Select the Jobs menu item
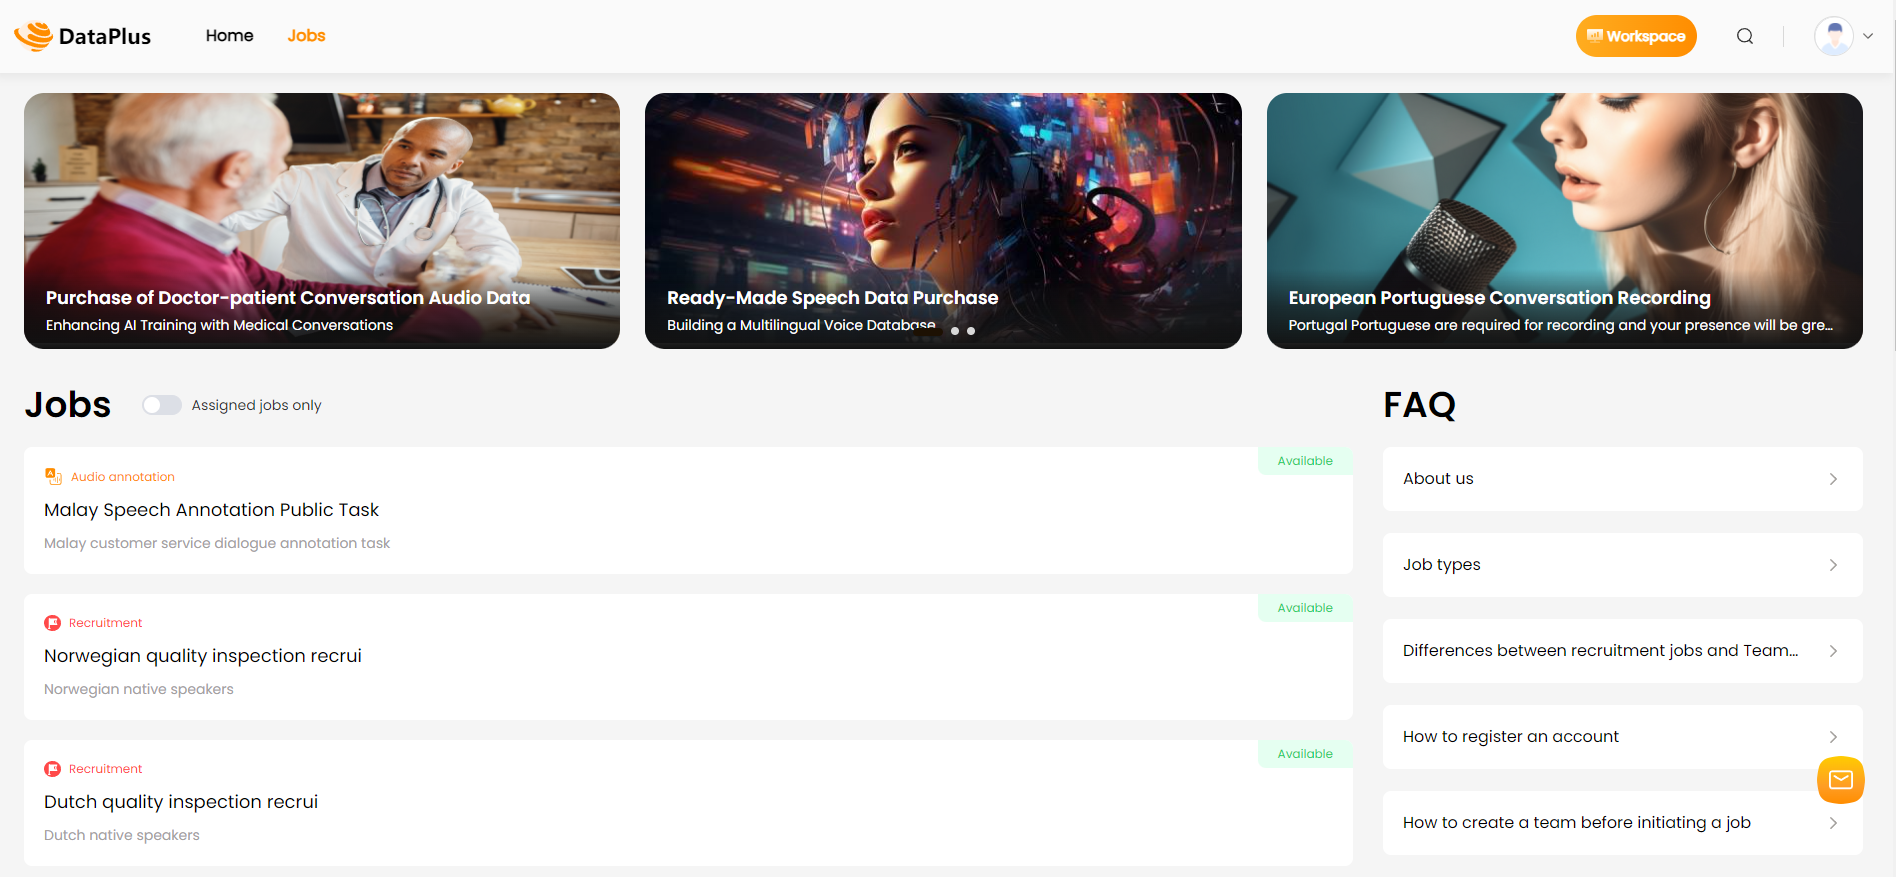1896x877 pixels. coord(306,36)
